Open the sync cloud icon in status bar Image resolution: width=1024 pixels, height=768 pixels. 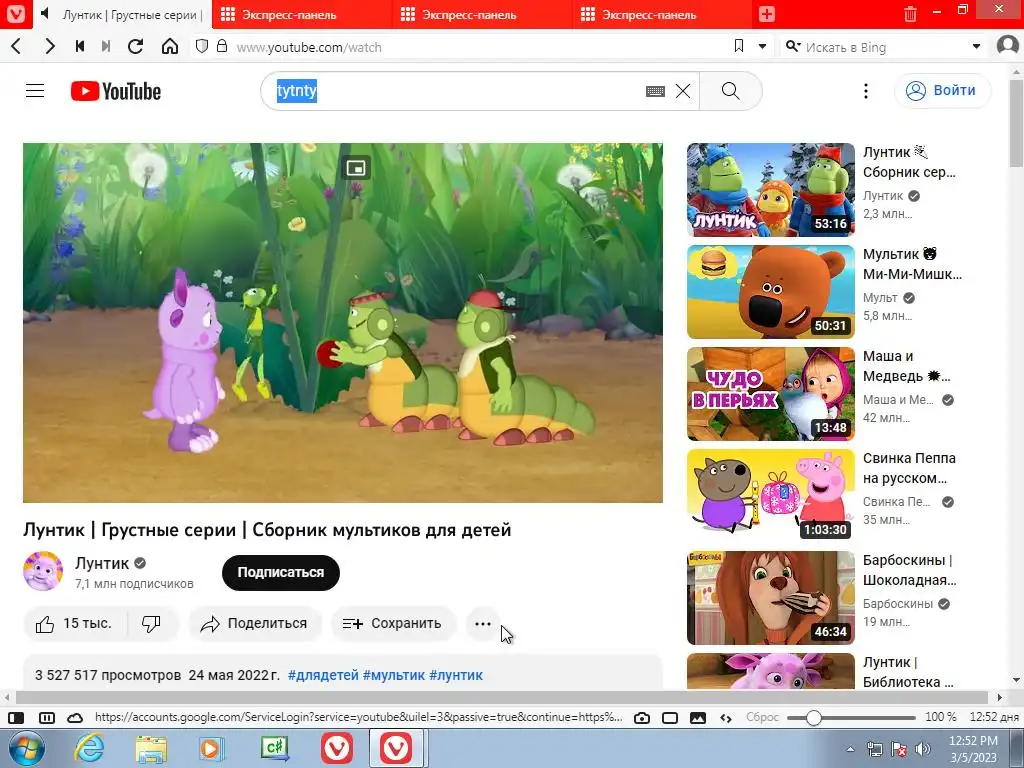[x=75, y=717]
